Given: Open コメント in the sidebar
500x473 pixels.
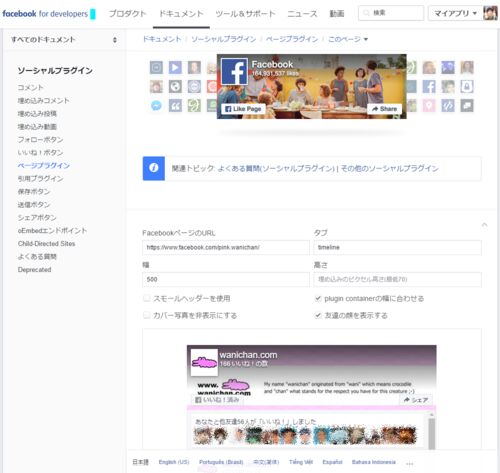Looking at the screenshot, I should [31, 87].
